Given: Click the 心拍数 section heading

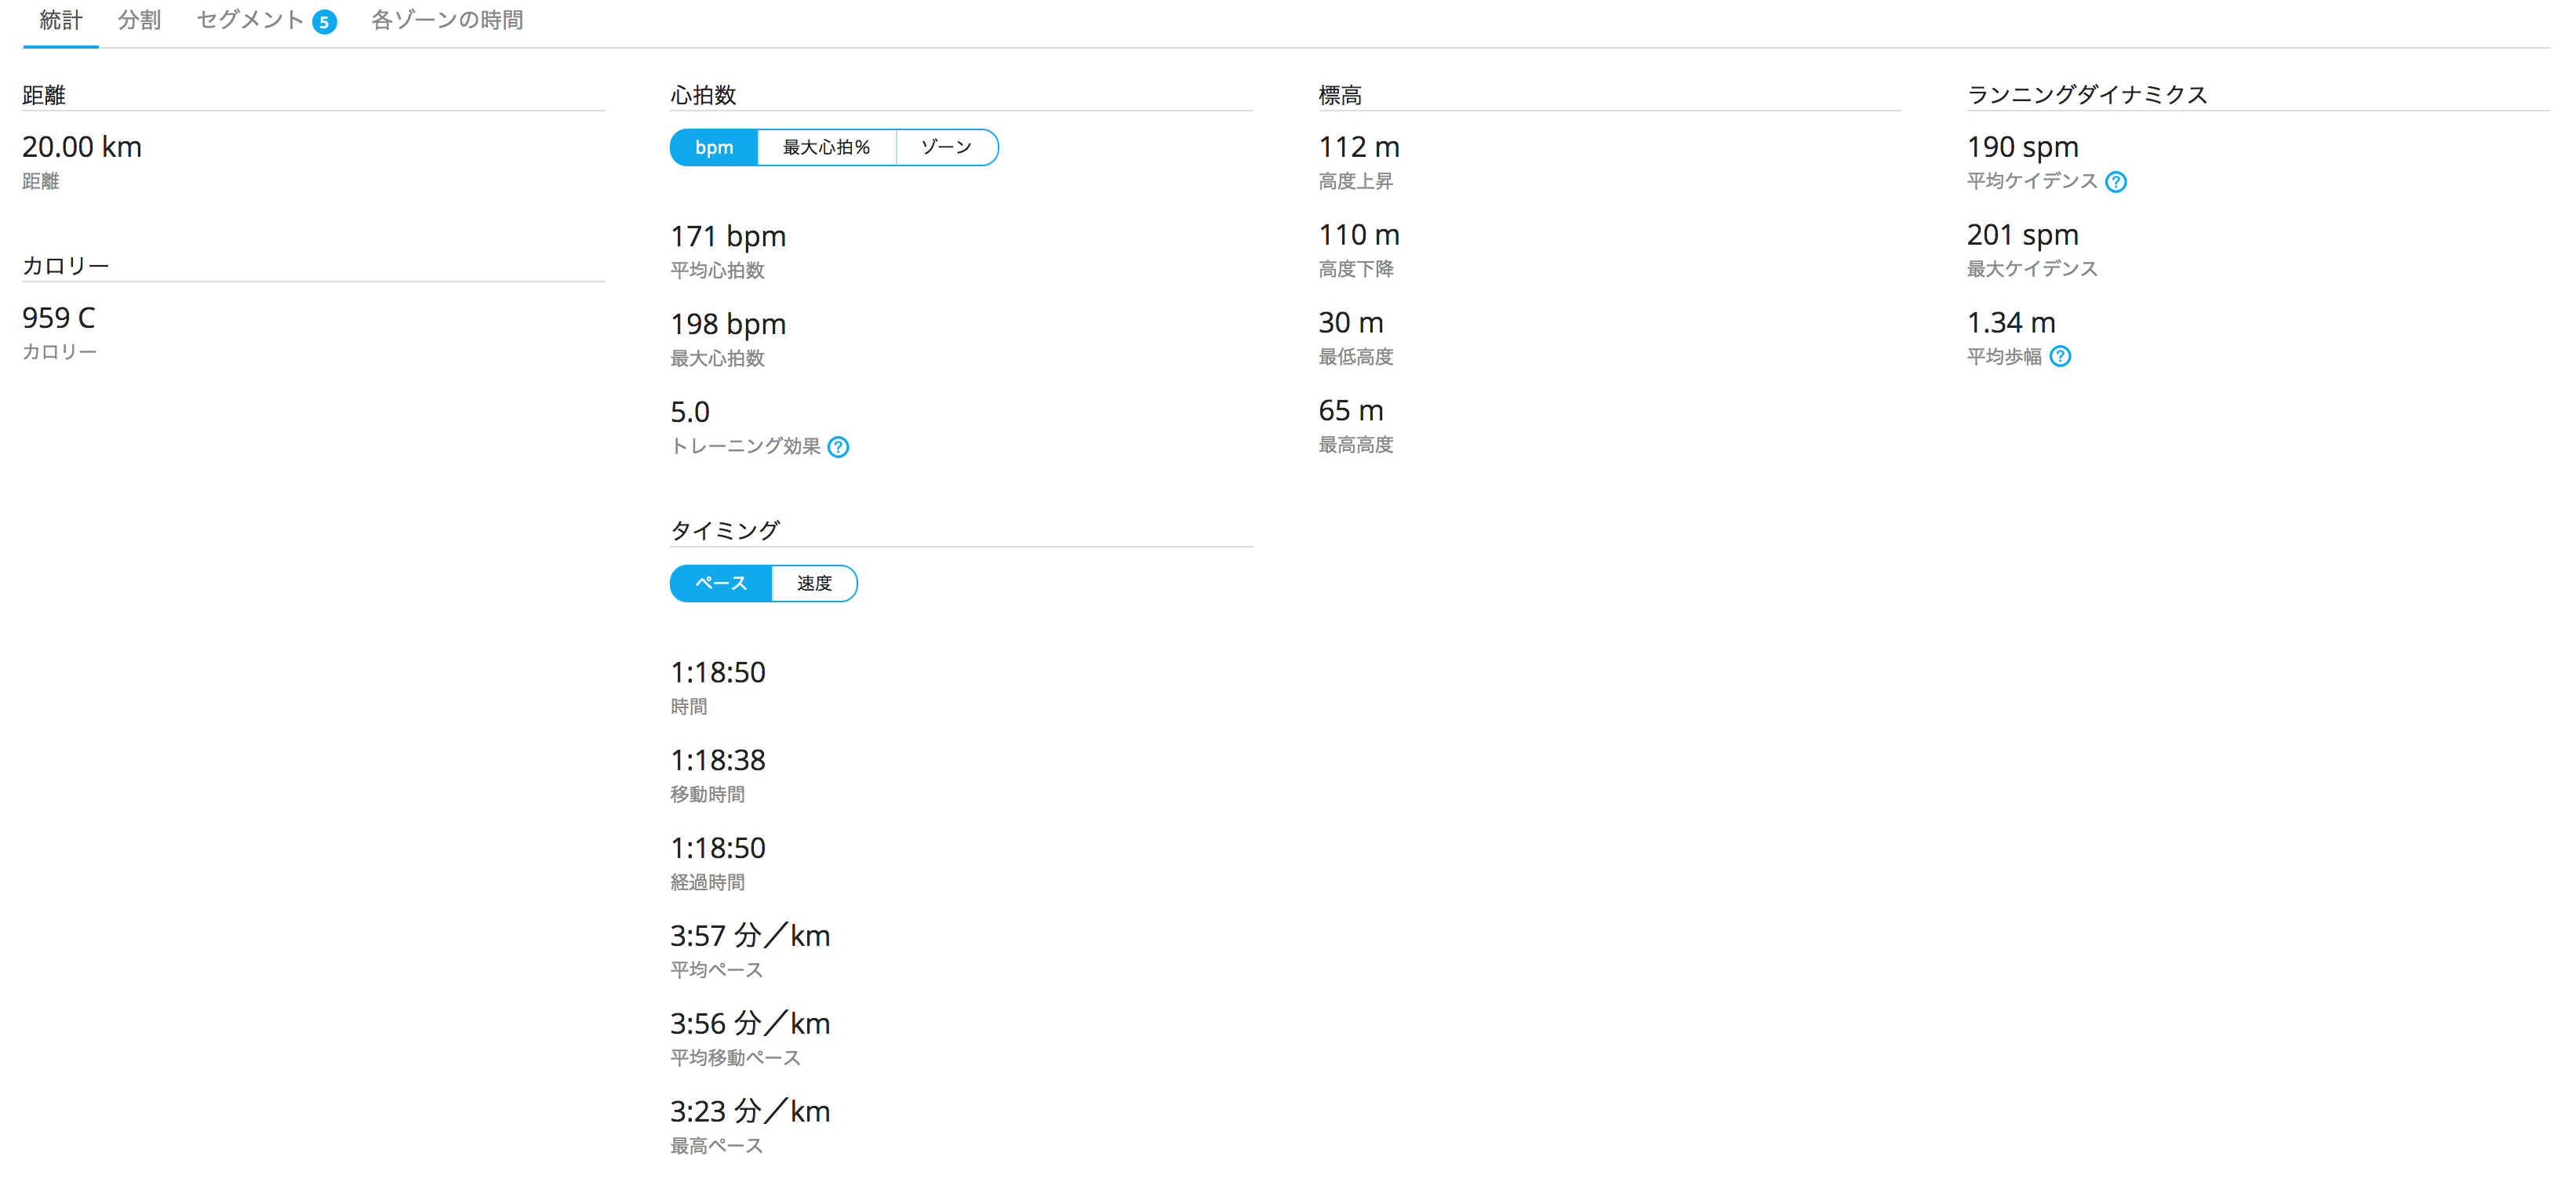Looking at the screenshot, I should (703, 95).
